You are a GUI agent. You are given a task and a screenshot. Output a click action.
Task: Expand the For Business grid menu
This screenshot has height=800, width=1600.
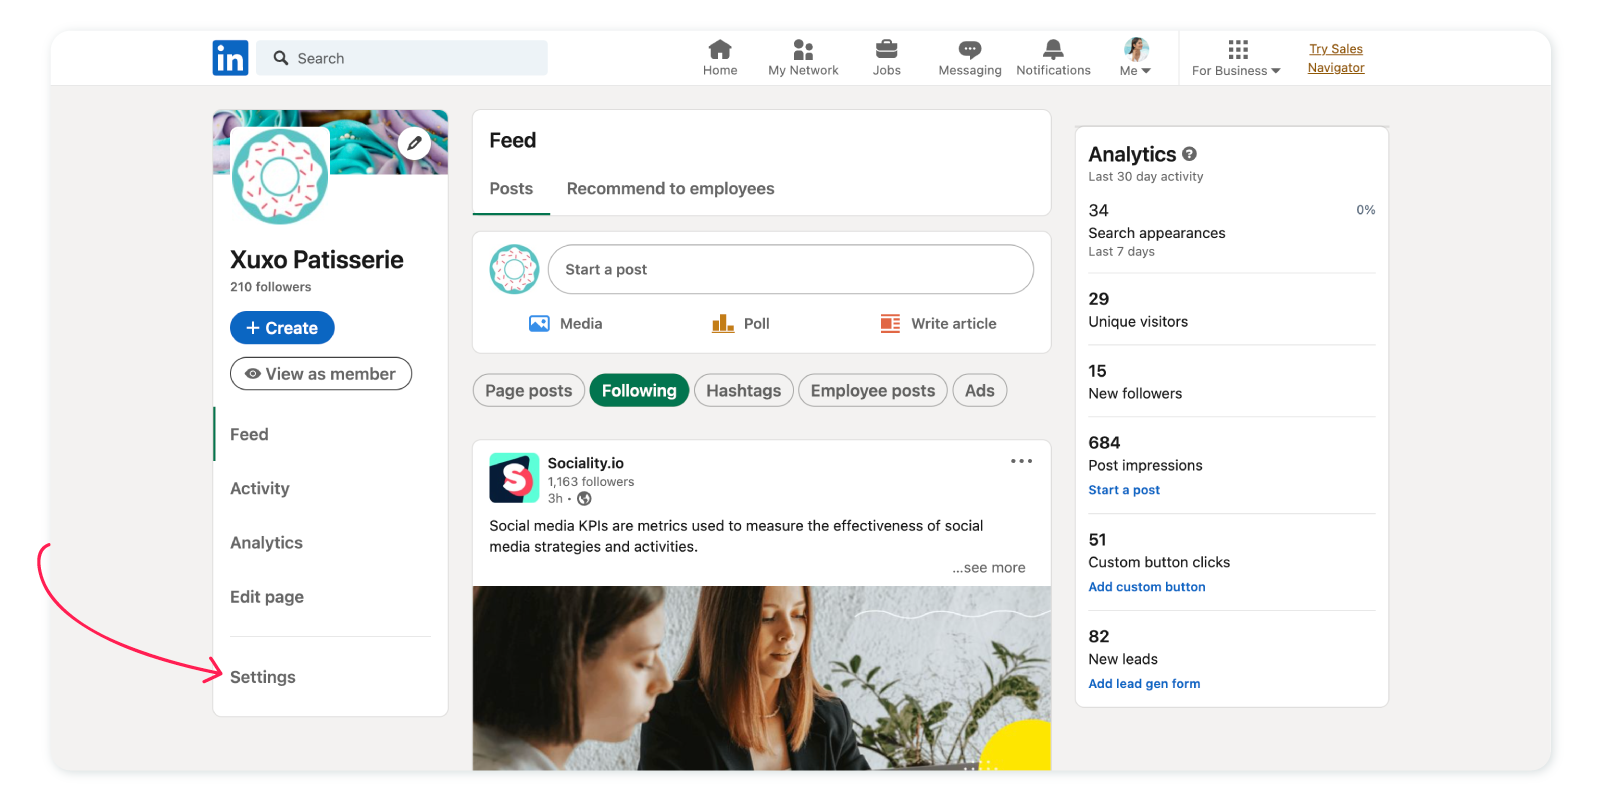1236,58
